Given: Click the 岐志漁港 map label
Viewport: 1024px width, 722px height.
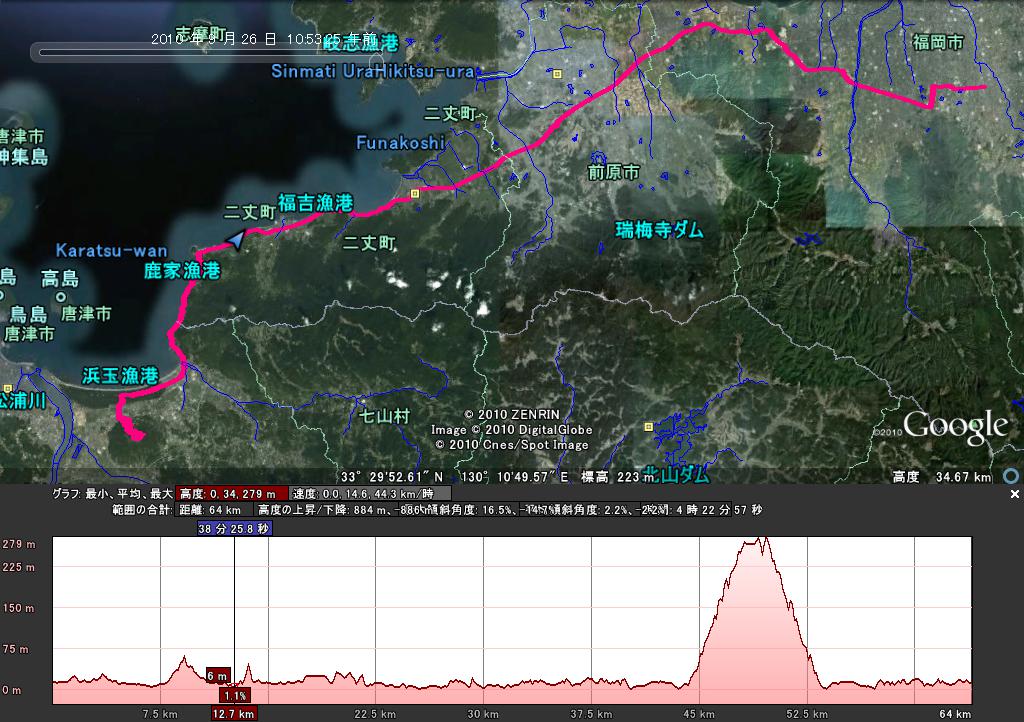Looking at the screenshot, I should [361, 43].
